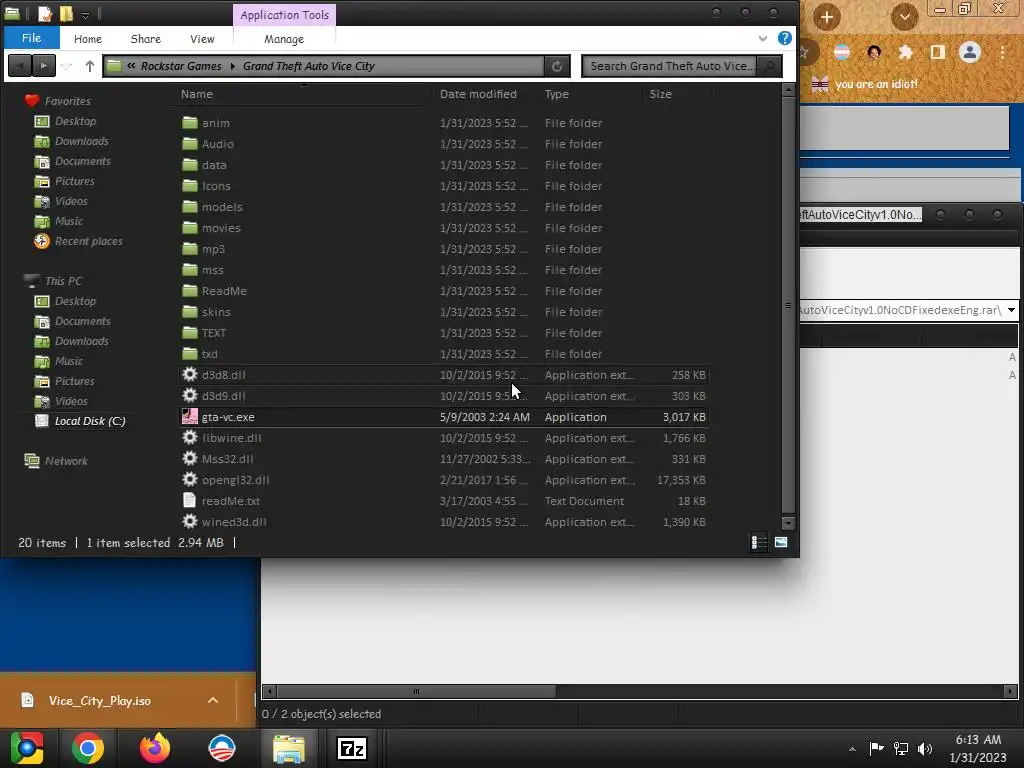Switch to large icons view icon
Screen dimensions: 1024x768
pos(781,542)
